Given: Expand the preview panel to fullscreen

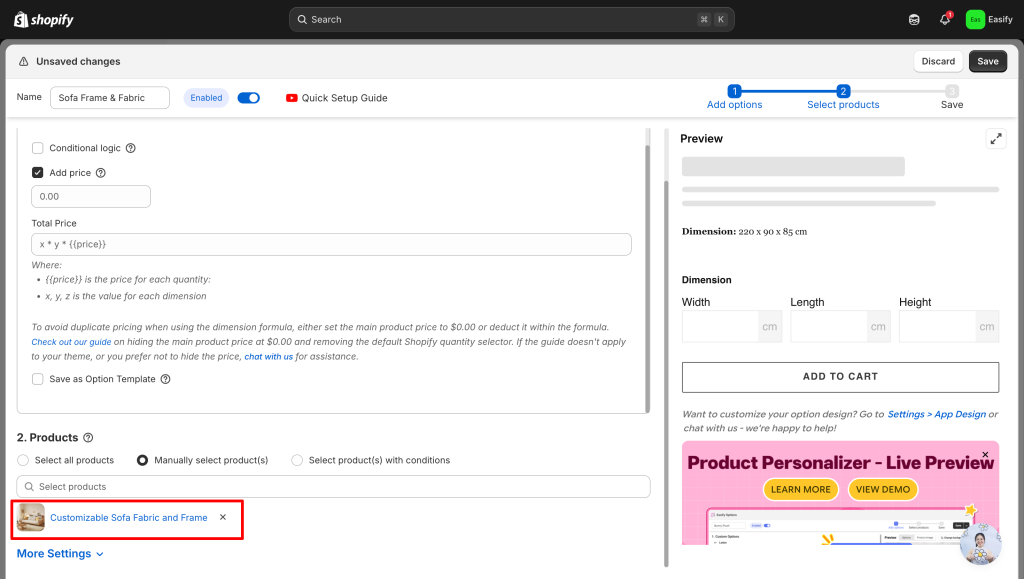Looking at the screenshot, I should [x=995, y=139].
